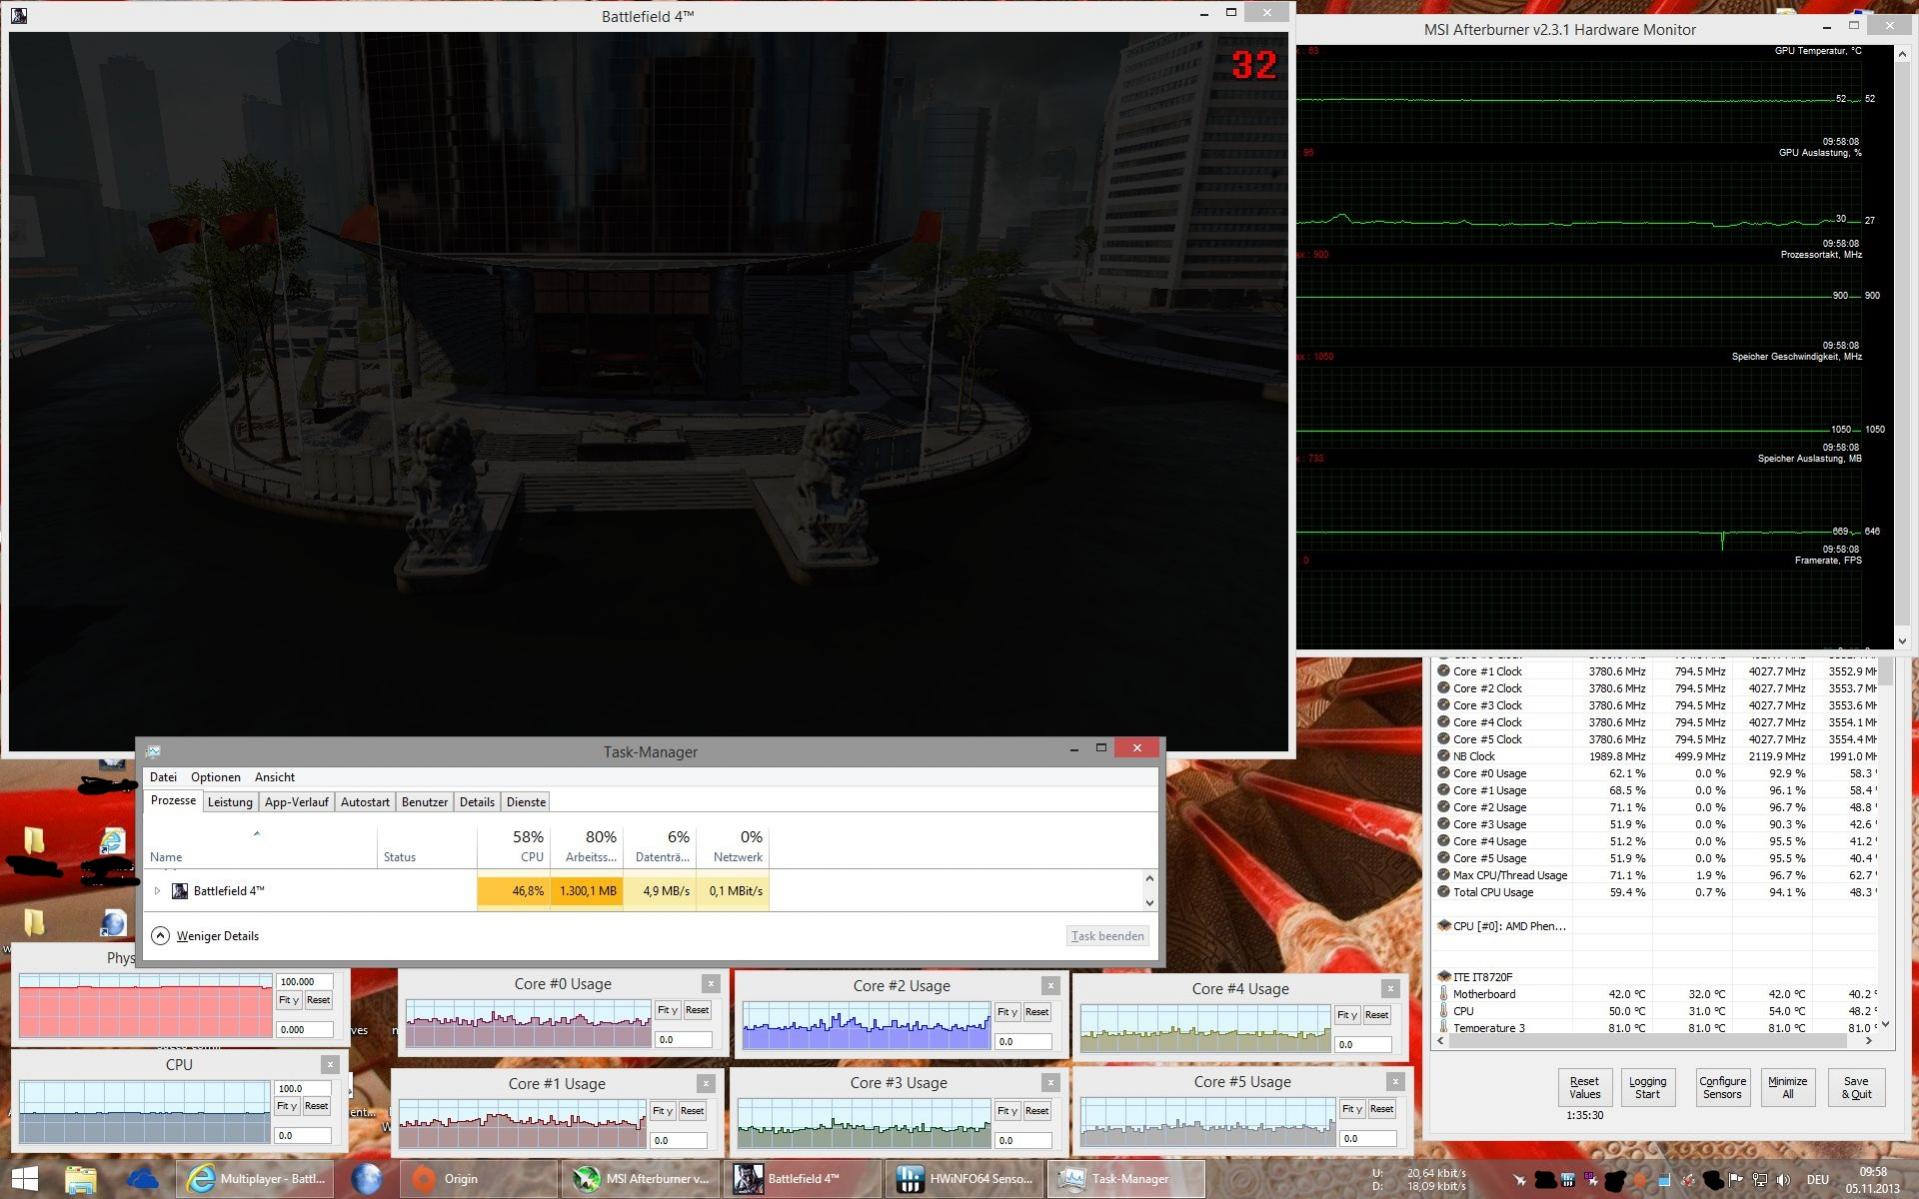Click the Total CPU Usage sensor icon
The image size is (1919, 1199).
(1443, 892)
